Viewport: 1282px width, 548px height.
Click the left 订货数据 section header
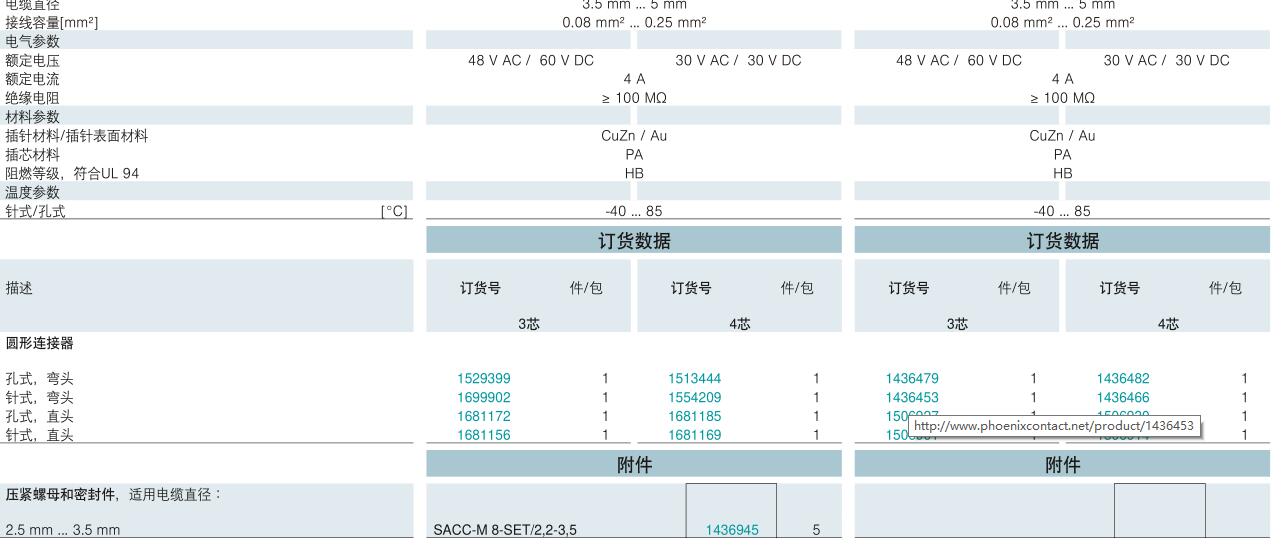pyautogui.click(x=634, y=241)
